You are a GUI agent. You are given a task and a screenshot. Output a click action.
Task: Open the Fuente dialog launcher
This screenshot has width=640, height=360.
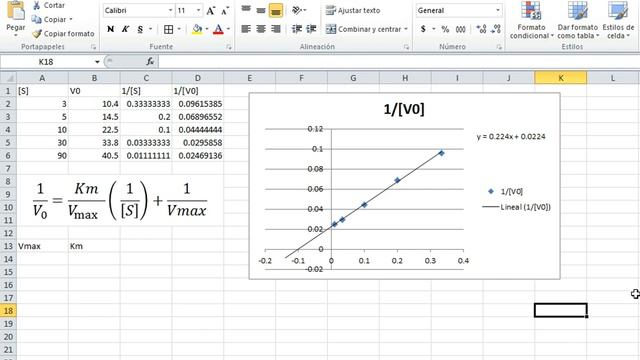coord(229,47)
